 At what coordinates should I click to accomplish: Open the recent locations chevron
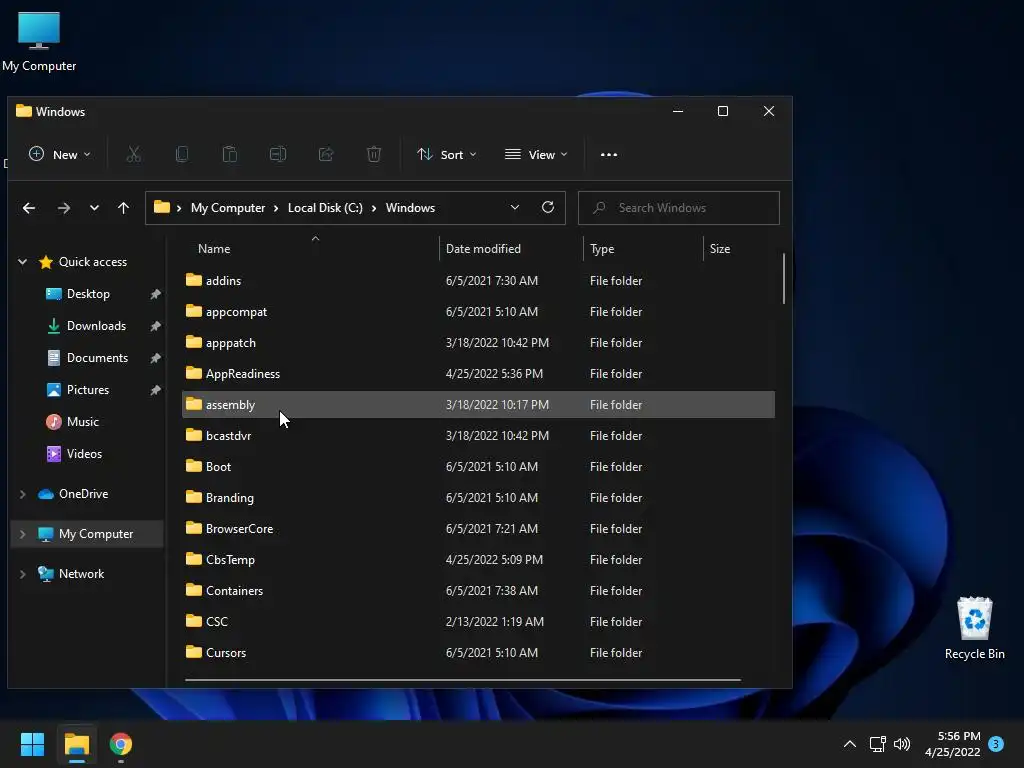94,208
